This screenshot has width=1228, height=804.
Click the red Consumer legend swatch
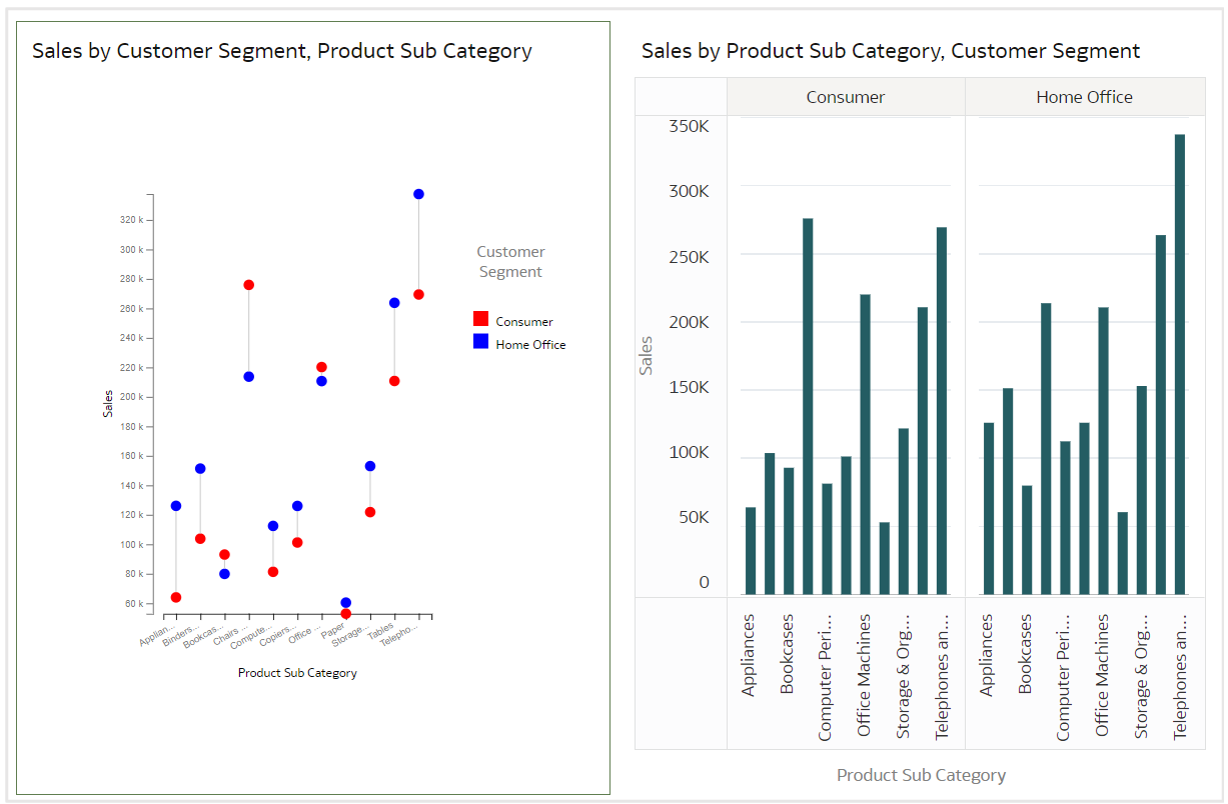point(481,319)
